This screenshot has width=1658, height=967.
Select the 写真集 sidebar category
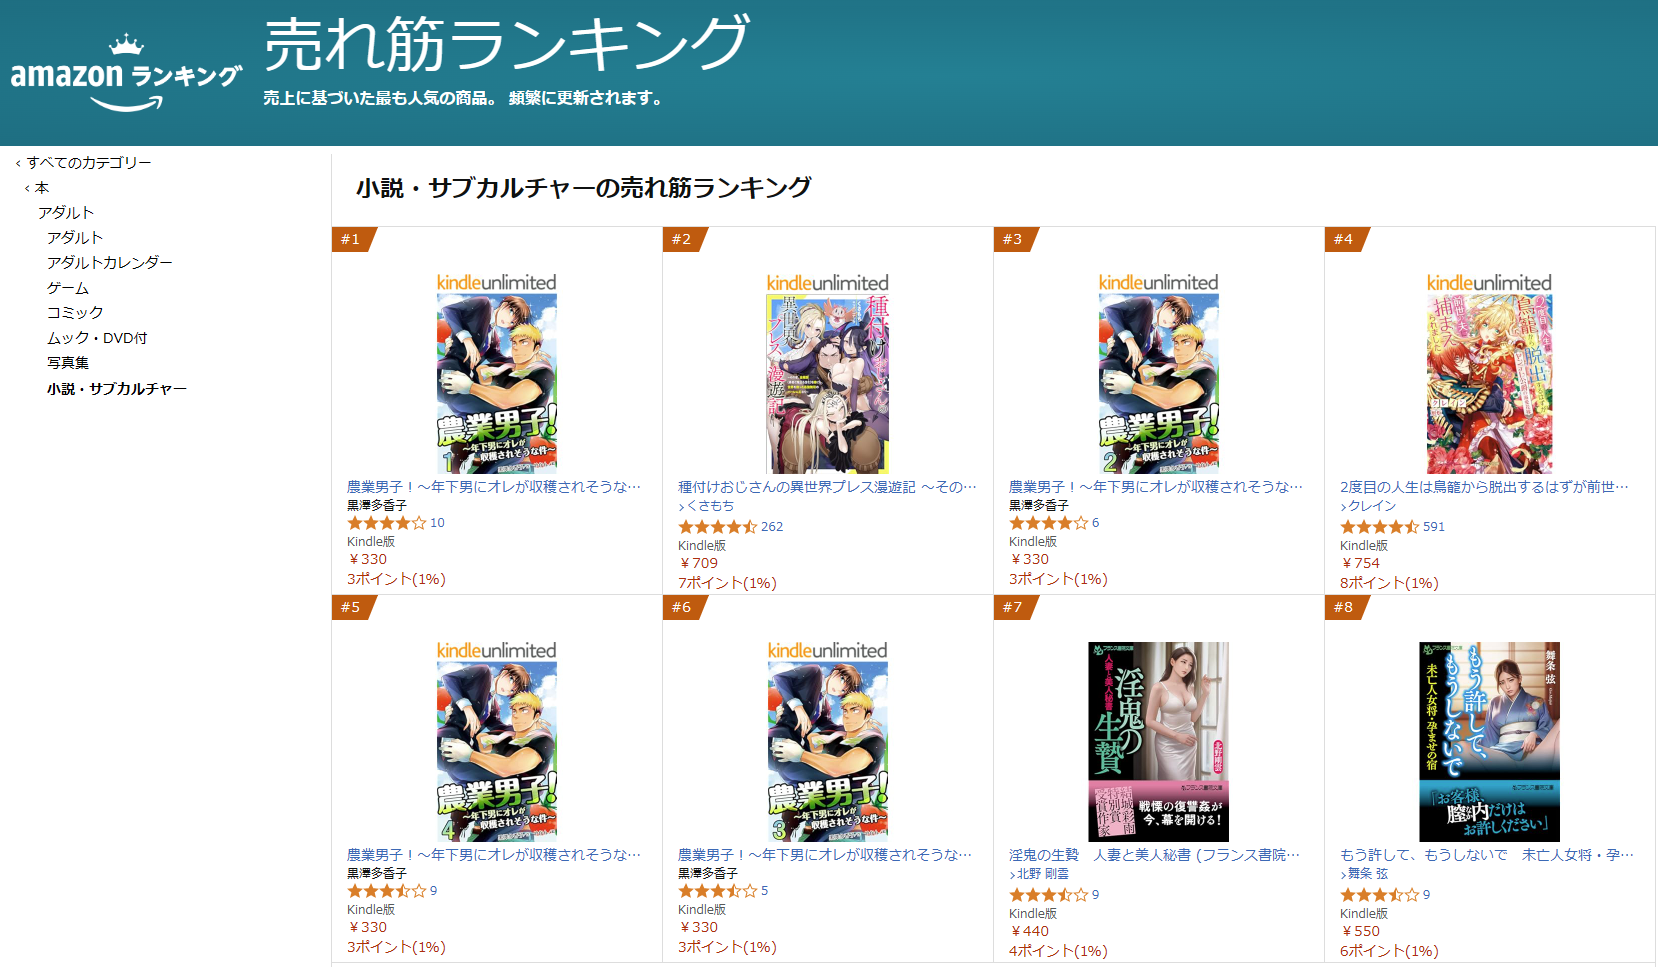pyautogui.click(x=68, y=363)
